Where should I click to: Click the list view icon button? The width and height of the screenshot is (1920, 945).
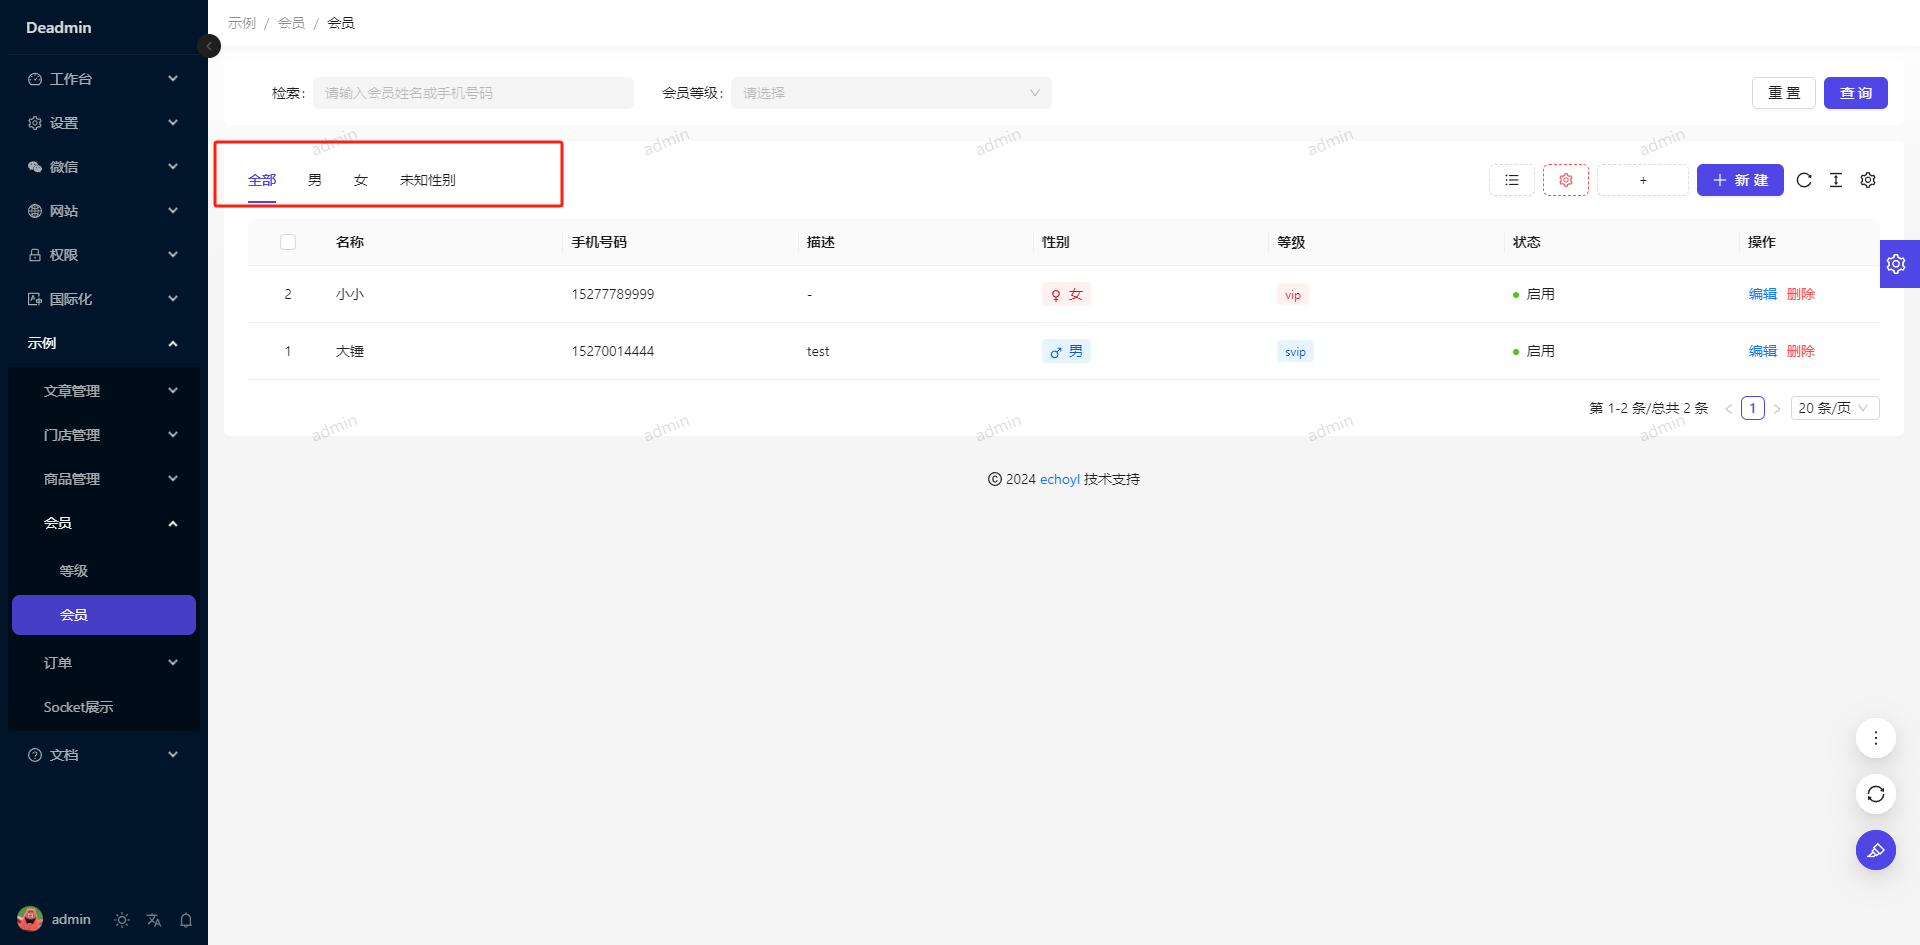(1511, 180)
